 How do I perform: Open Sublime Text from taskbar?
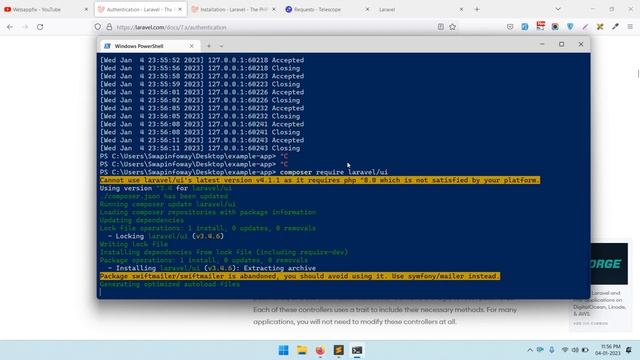[x=338, y=350]
